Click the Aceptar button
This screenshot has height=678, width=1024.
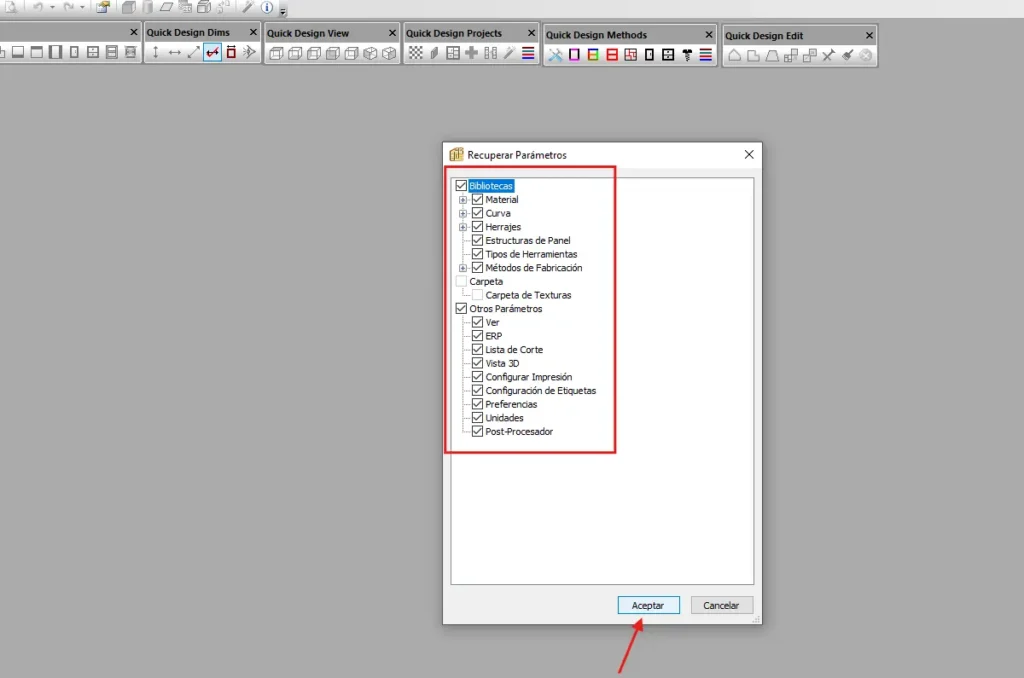tap(648, 606)
